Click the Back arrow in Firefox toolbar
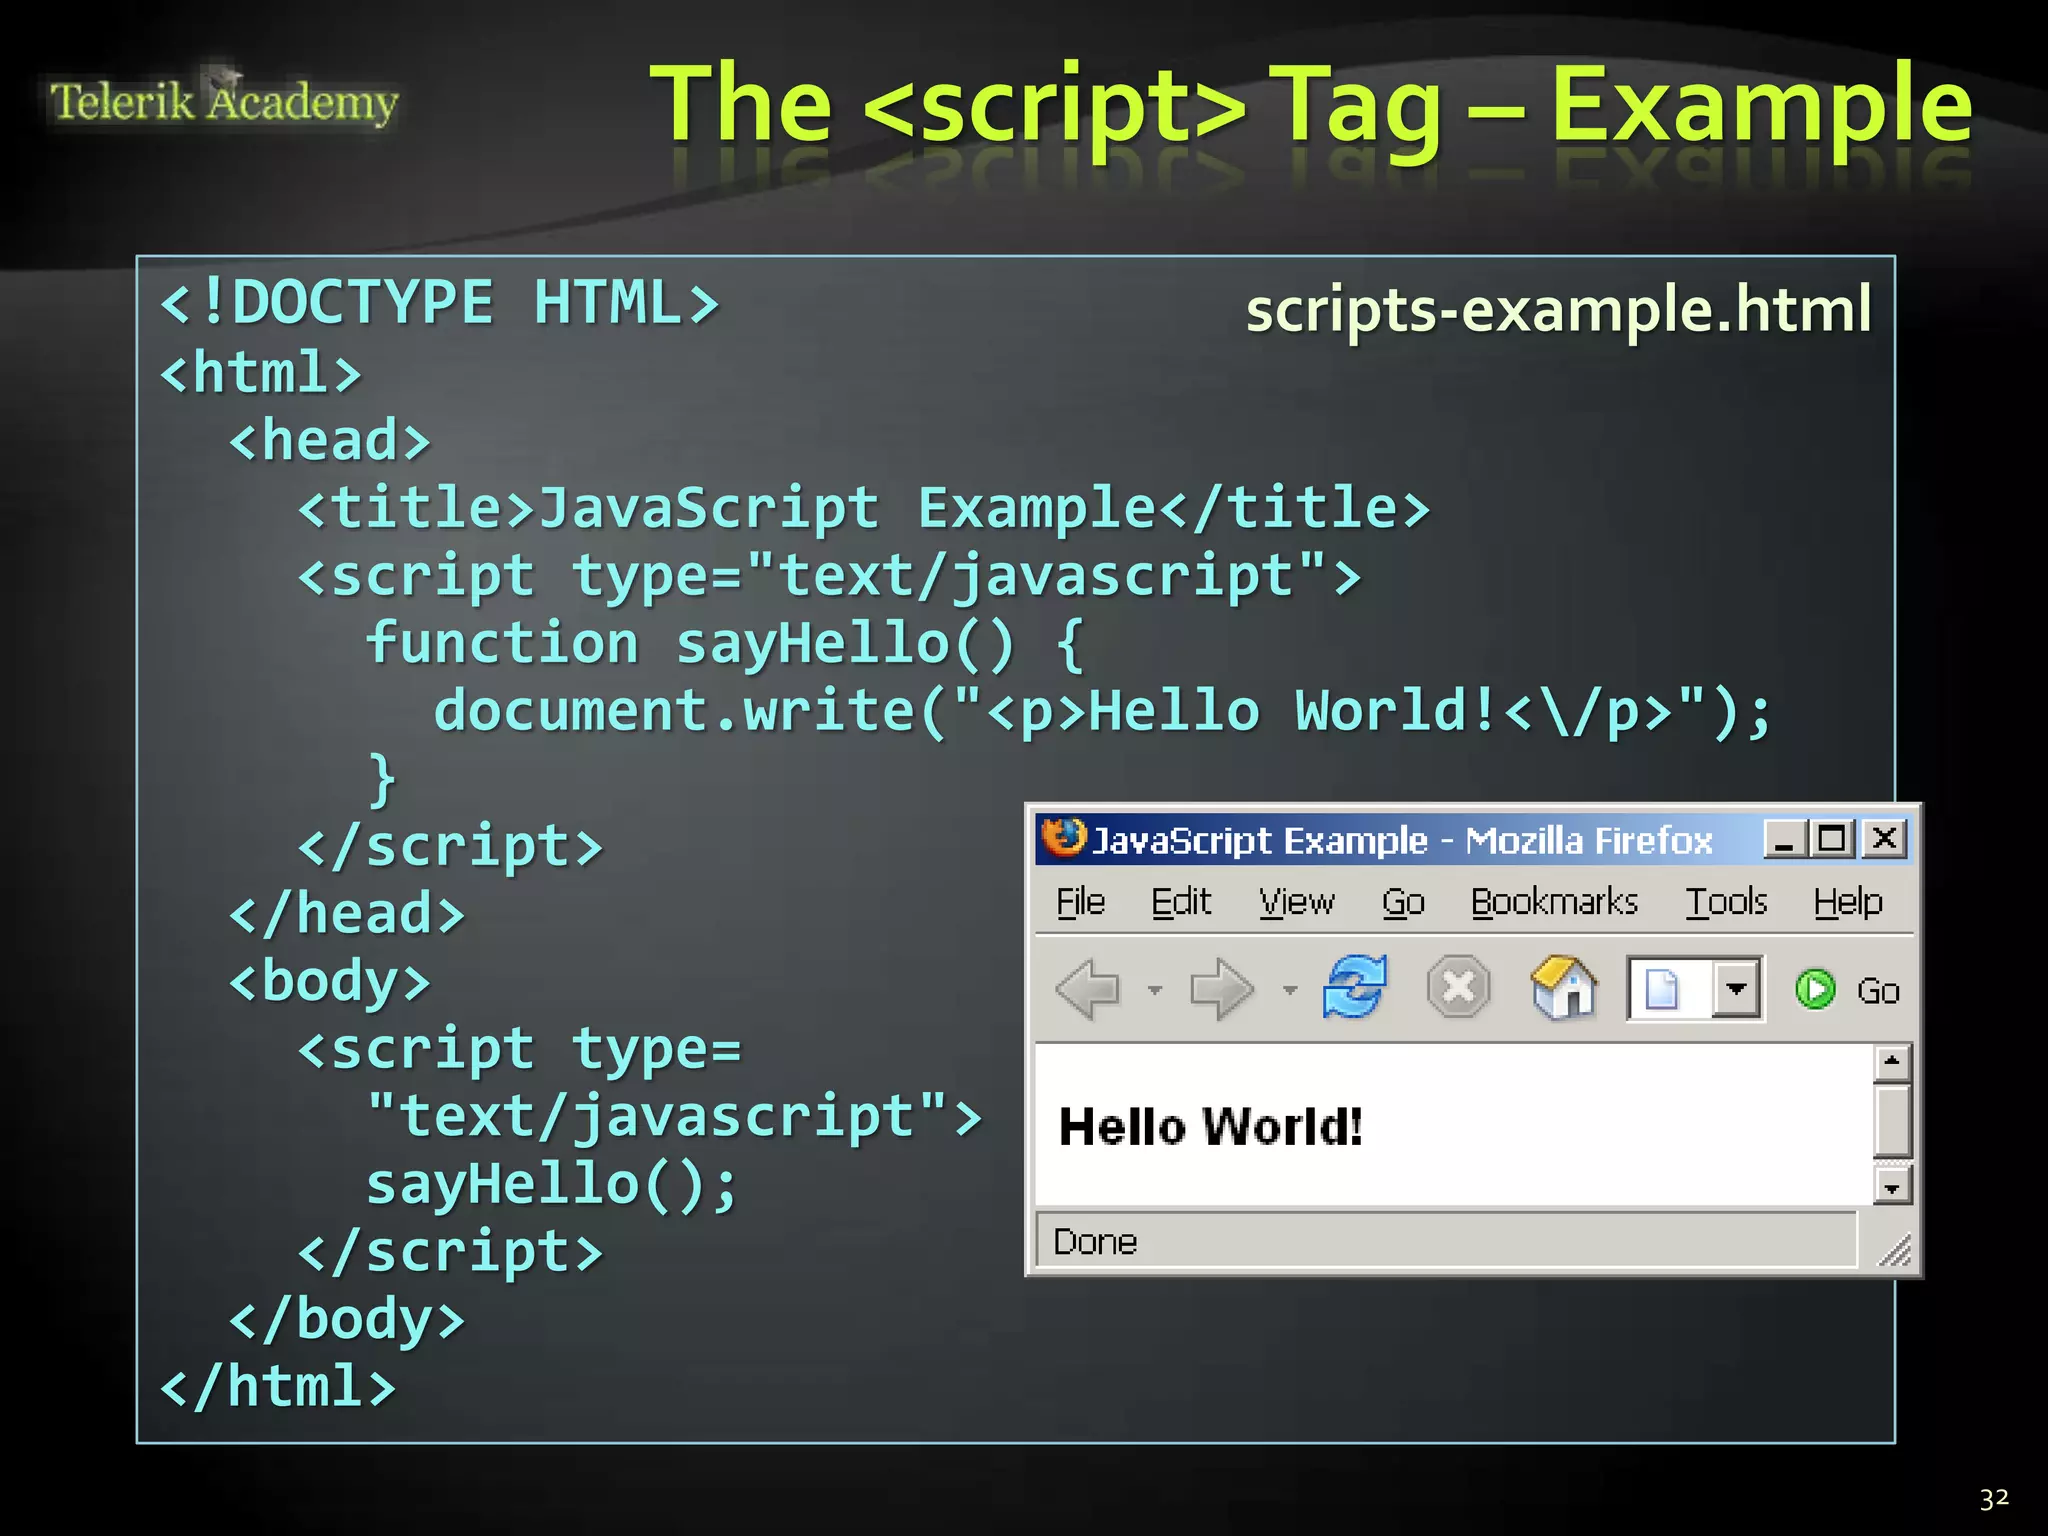The height and width of the screenshot is (1536, 2048). (x=1088, y=990)
